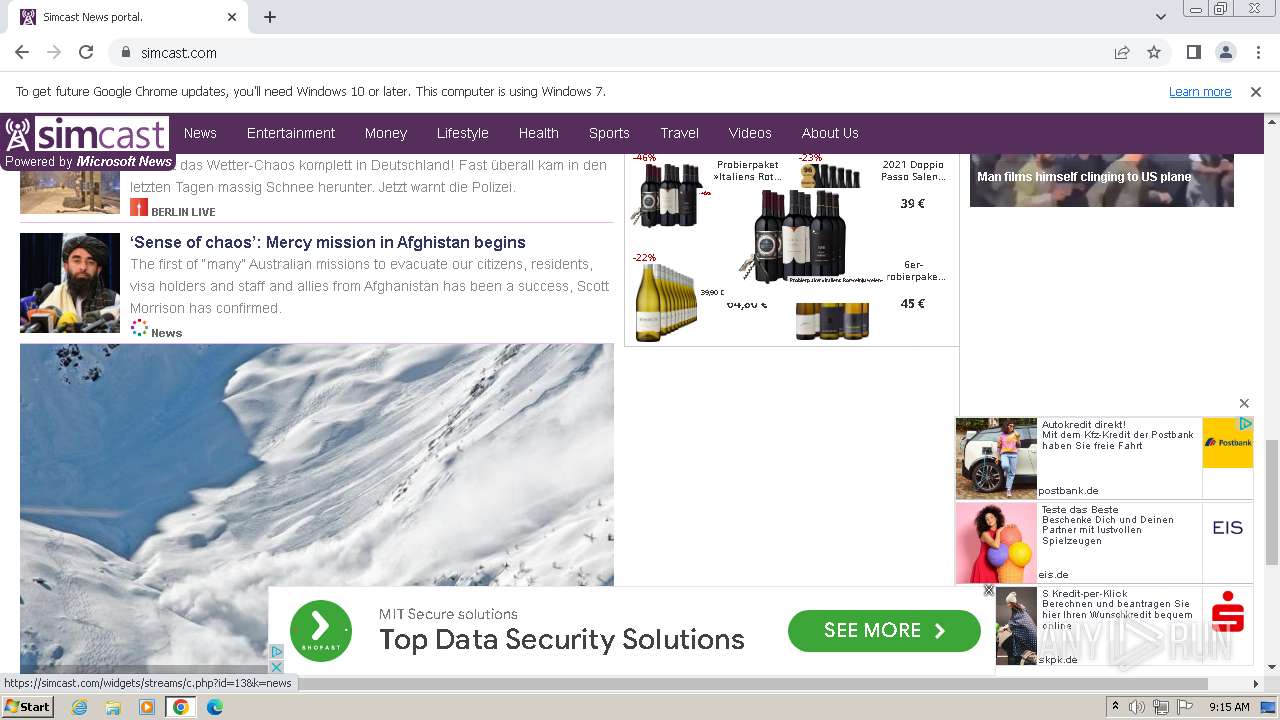This screenshot has width=1280, height=720.
Task: Open a new browser tab
Action: [270, 17]
